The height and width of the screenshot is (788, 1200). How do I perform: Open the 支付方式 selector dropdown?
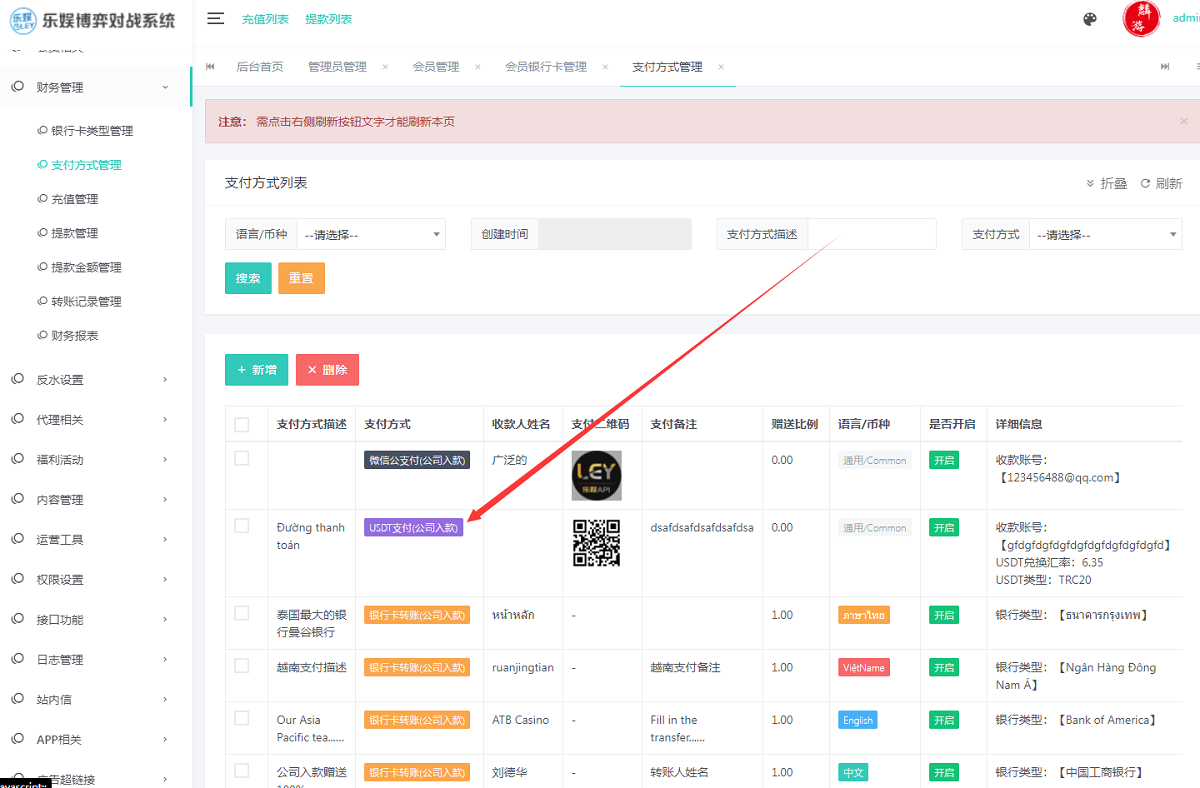pyautogui.click(x=1106, y=233)
